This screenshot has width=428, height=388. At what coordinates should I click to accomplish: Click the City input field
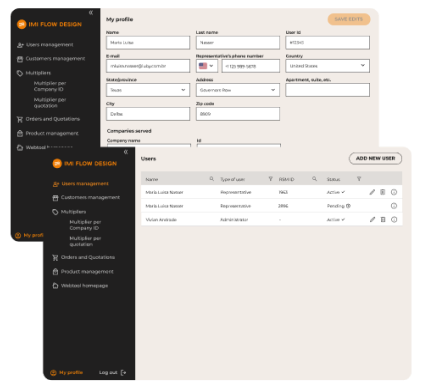coord(148,114)
